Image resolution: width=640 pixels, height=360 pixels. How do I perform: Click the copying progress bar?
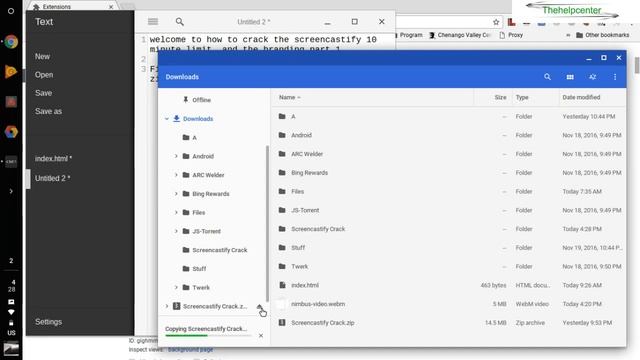pos(208,336)
